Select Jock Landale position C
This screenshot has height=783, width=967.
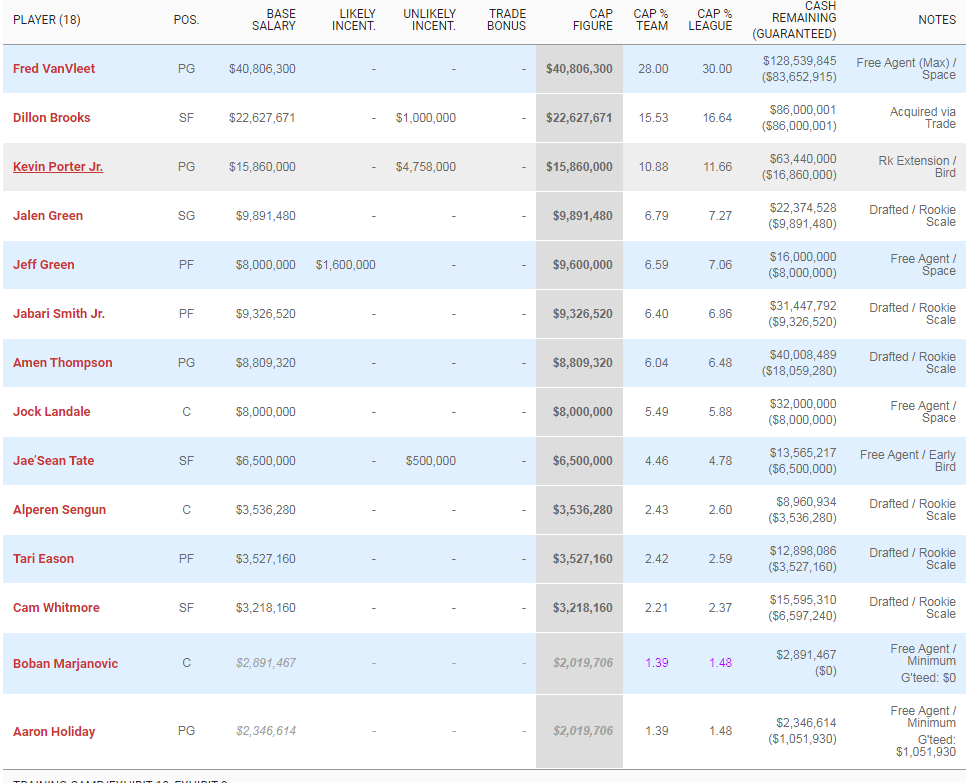point(186,411)
